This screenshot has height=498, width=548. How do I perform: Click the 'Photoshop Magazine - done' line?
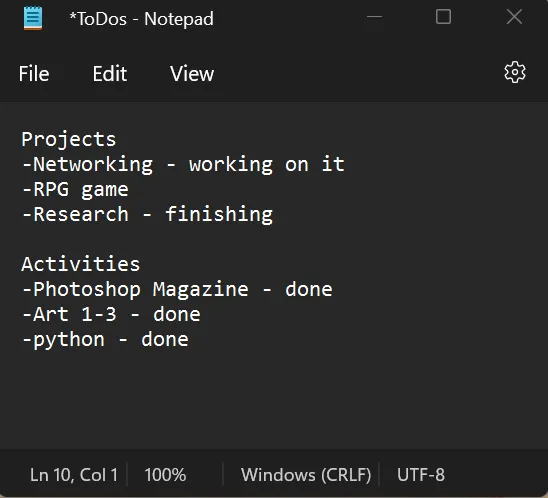coord(177,289)
